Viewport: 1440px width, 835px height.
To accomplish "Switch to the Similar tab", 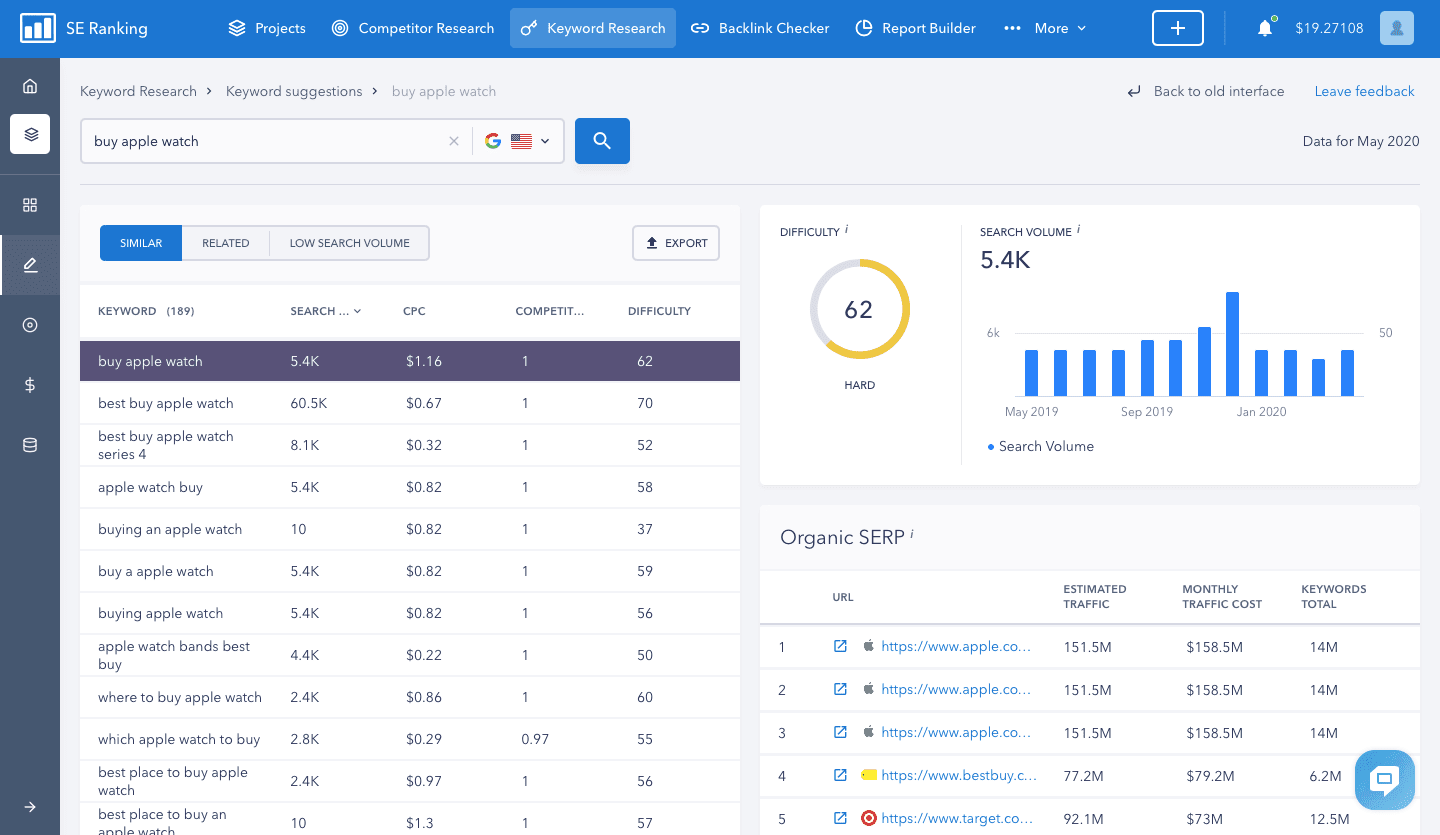I will pos(141,243).
